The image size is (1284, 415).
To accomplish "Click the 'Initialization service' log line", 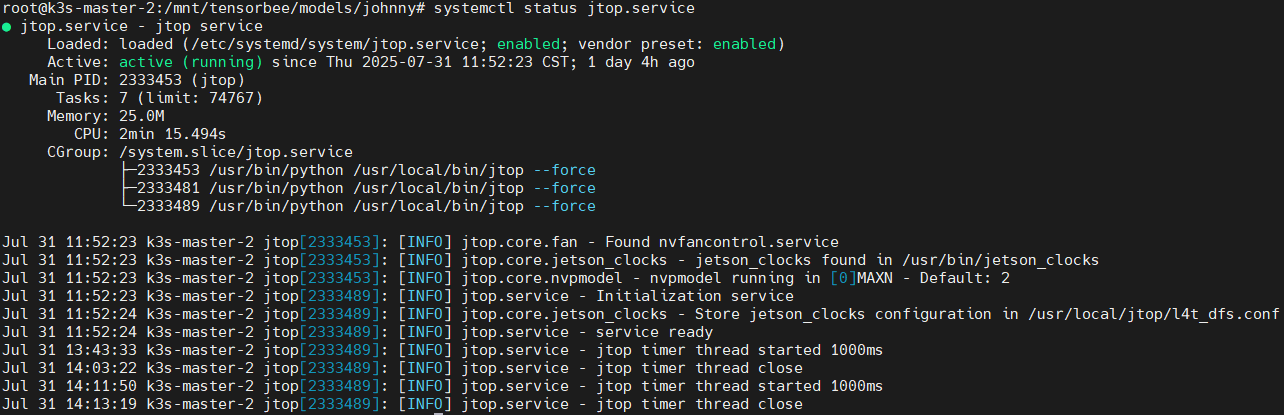I will (398, 296).
